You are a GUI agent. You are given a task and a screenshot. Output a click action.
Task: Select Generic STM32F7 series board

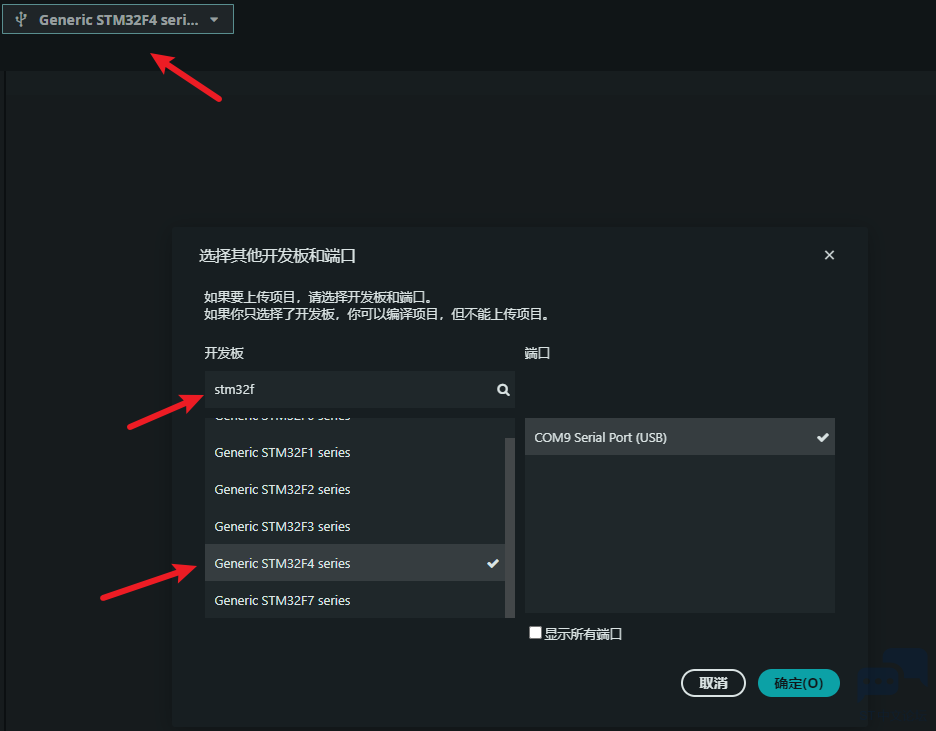click(x=355, y=600)
